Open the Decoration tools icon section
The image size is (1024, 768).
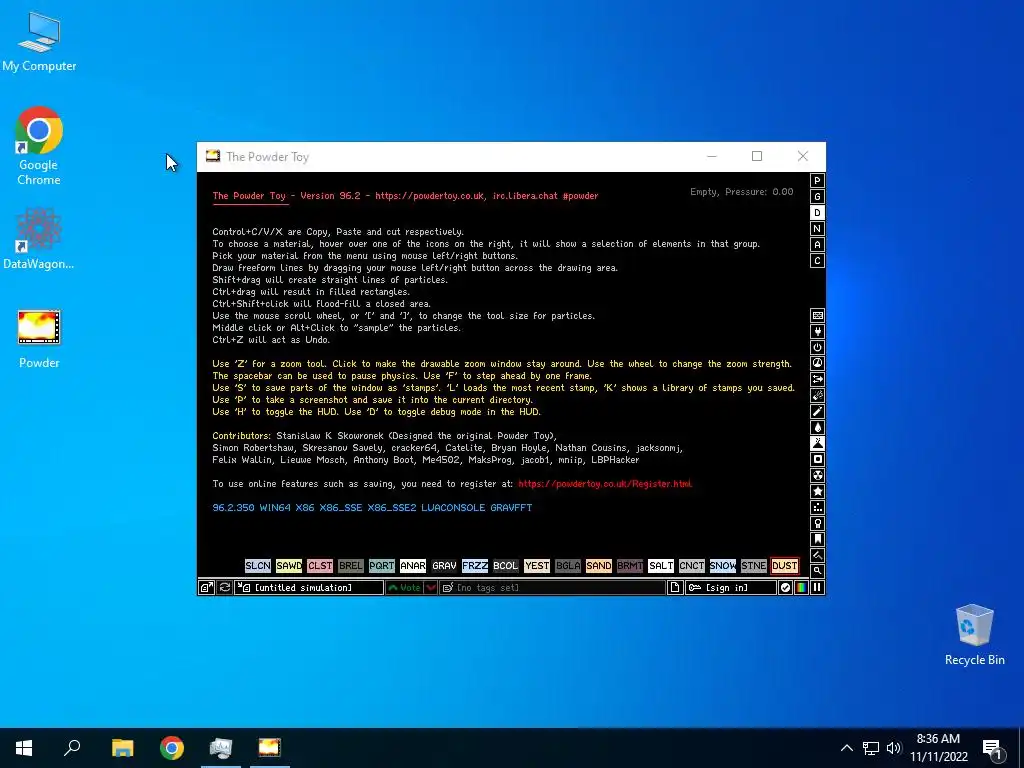click(x=817, y=555)
